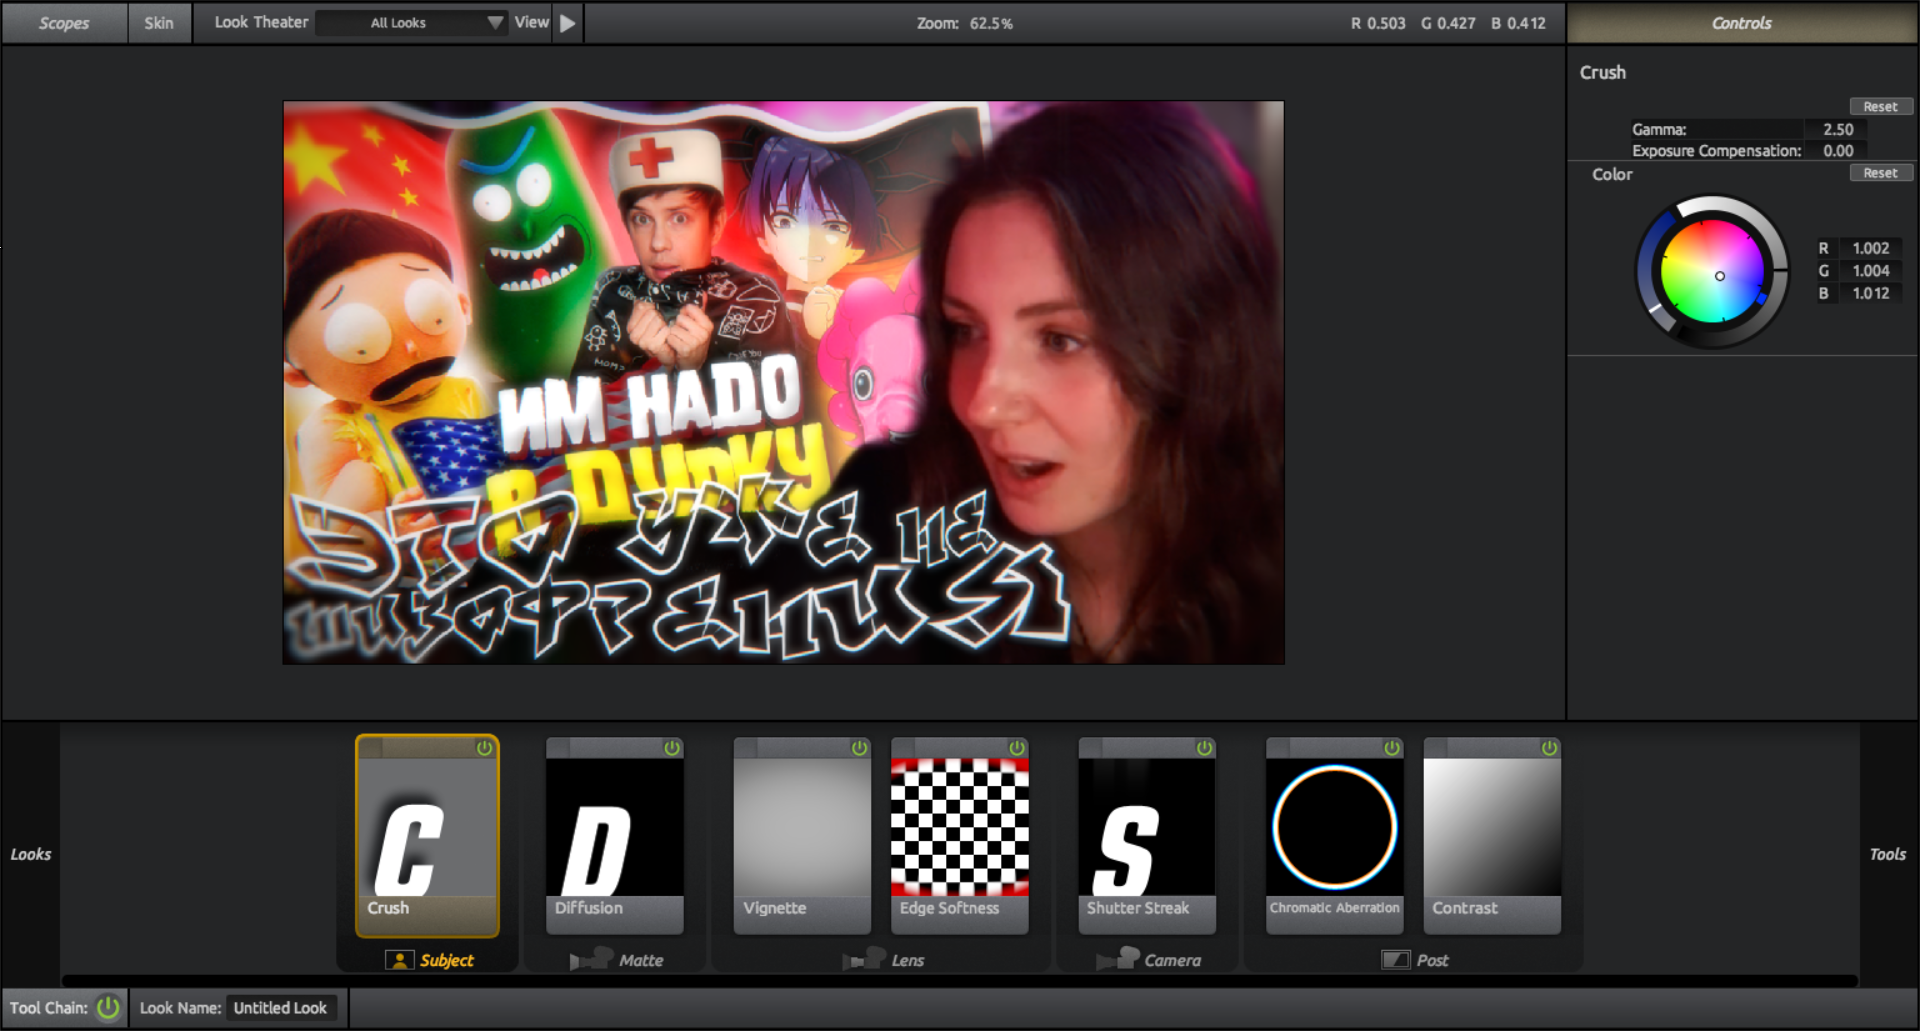Click the Post stage label
Screen dimensions: 1920x1031
(x=1432, y=960)
